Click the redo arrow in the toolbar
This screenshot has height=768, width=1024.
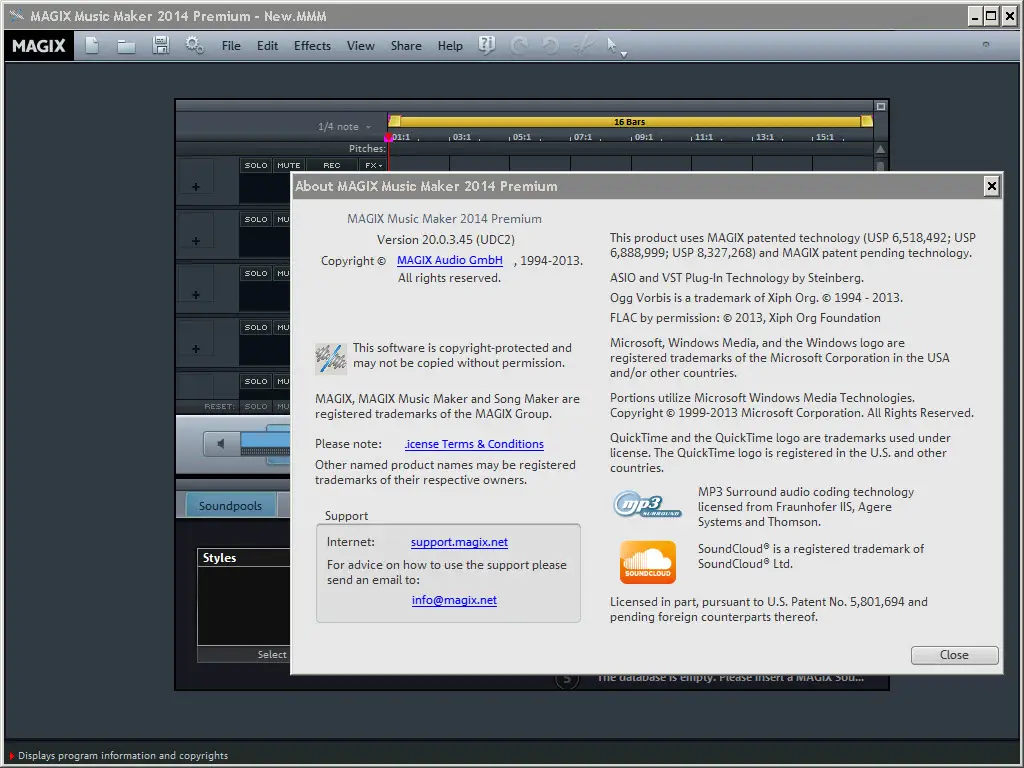coord(519,45)
